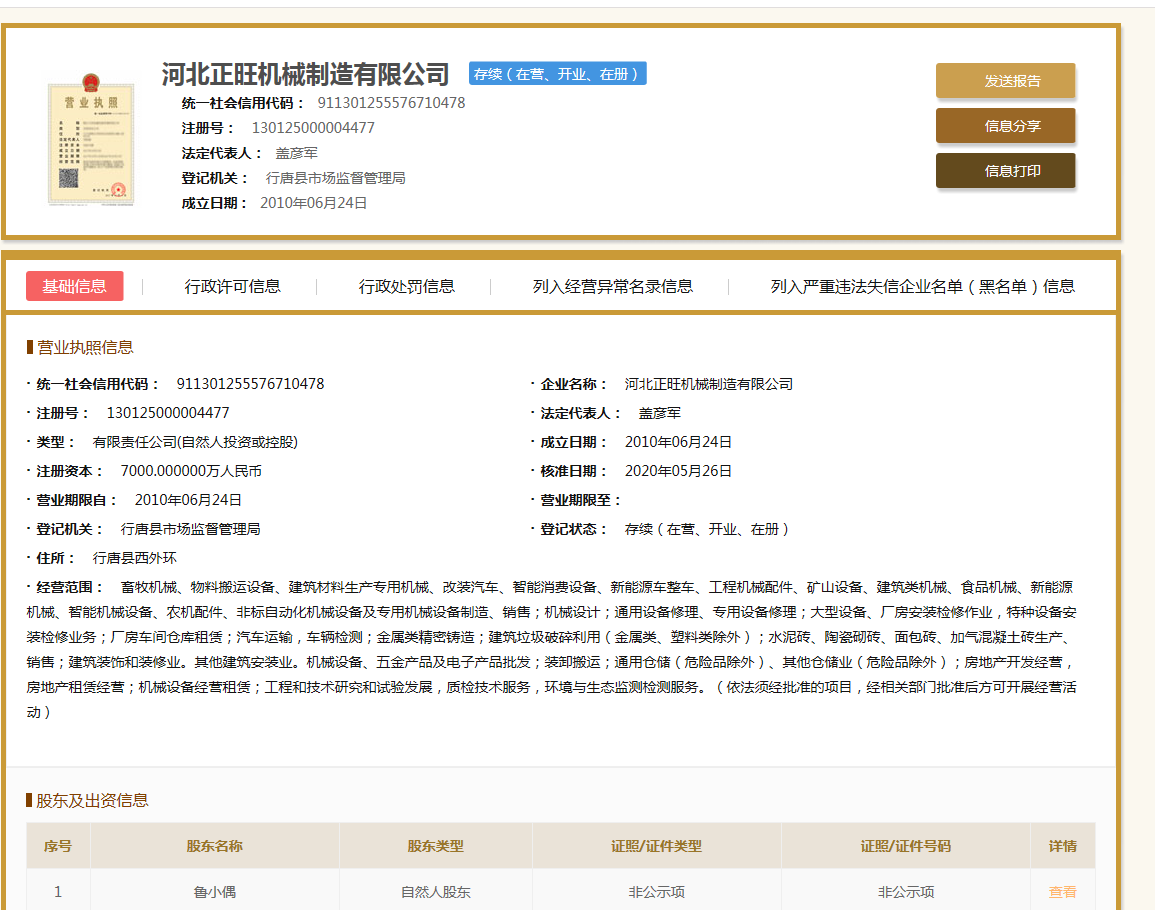Image resolution: width=1155 pixels, height=910 pixels.
Task: Click 发送报告 button
Action: (1005, 81)
